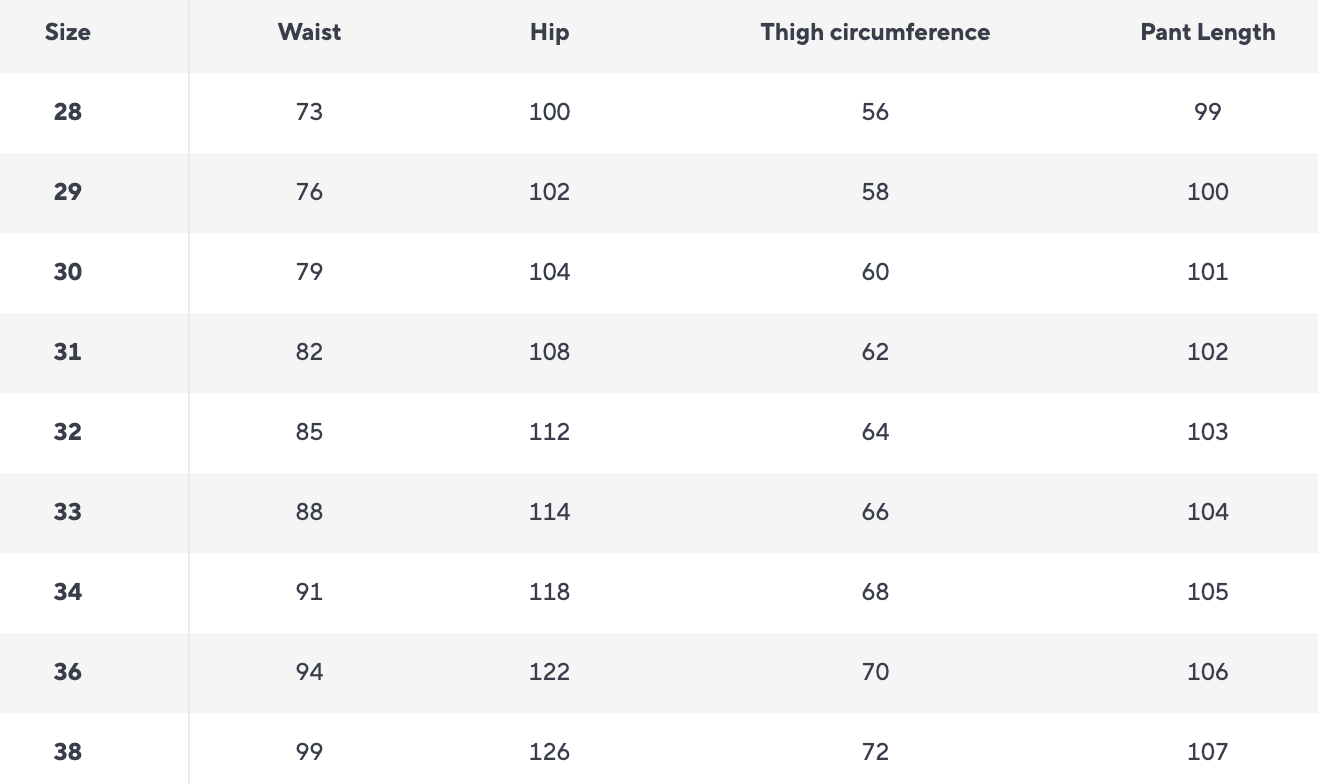This screenshot has width=1318, height=784.
Task: Click the hip value 126 for size 38
Action: (549, 752)
